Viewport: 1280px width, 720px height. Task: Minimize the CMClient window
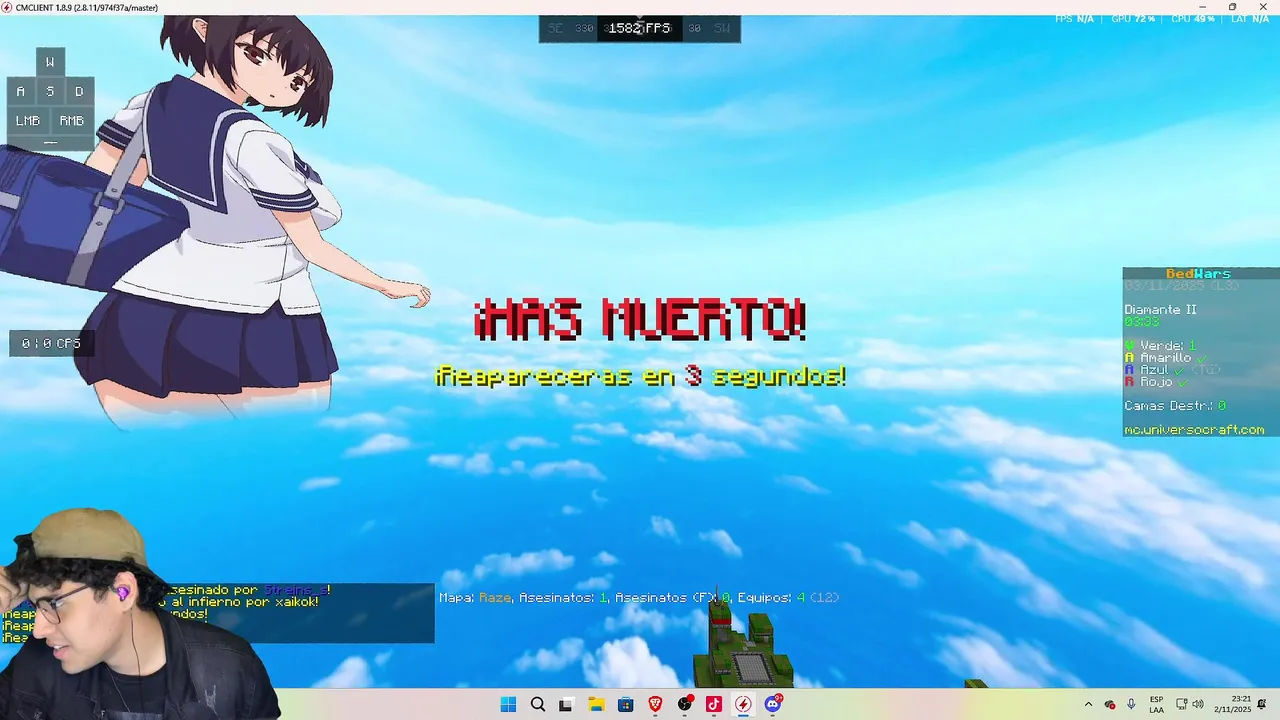[x=1201, y=7]
